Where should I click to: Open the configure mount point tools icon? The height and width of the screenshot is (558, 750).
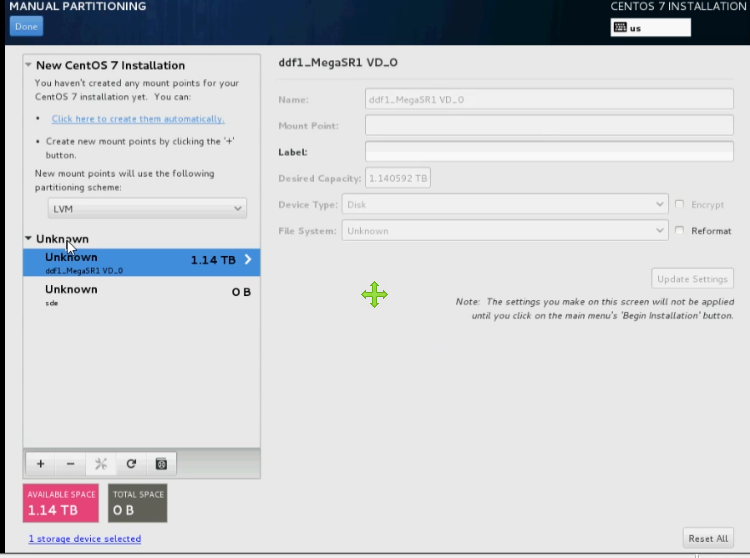pos(101,464)
